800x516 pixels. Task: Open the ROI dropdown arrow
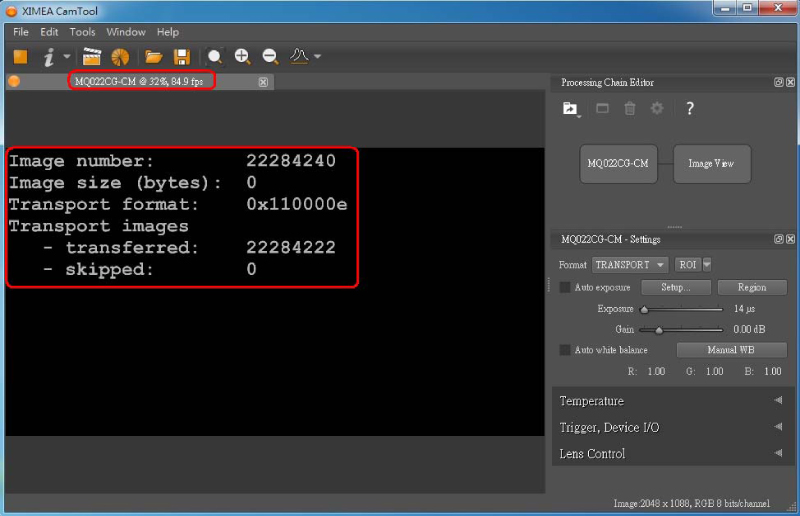[x=707, y=265]
